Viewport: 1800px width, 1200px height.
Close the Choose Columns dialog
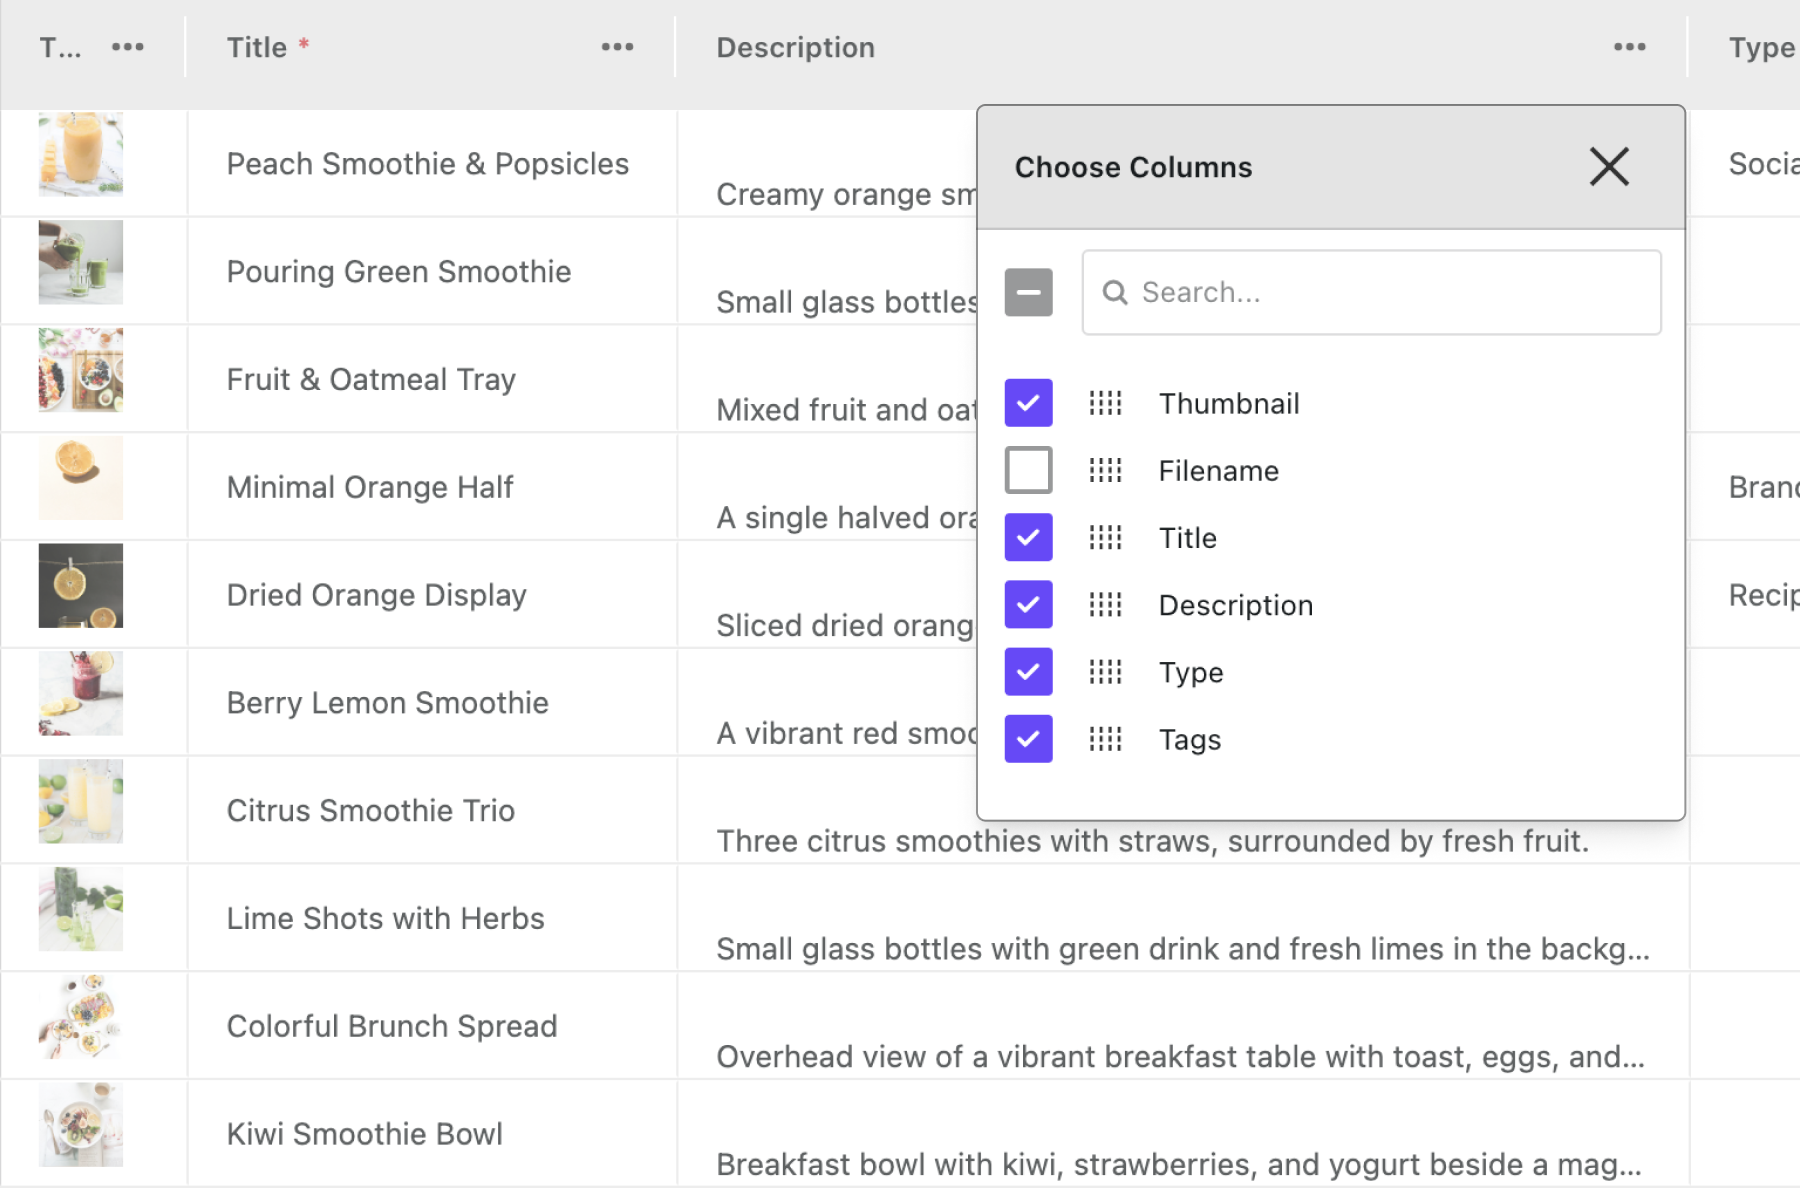tap(1609, 166)
